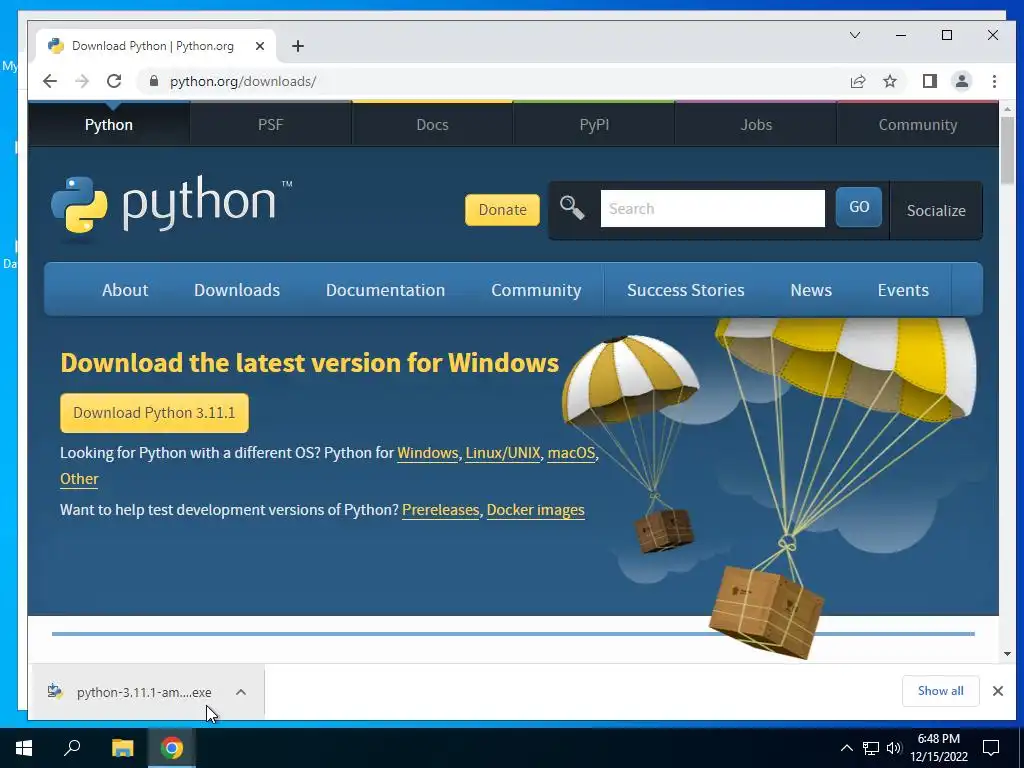The height and width of the screenshot is (768, 1024).
Task: Open the volume tray icon
Action: click(x=894, y=748)
